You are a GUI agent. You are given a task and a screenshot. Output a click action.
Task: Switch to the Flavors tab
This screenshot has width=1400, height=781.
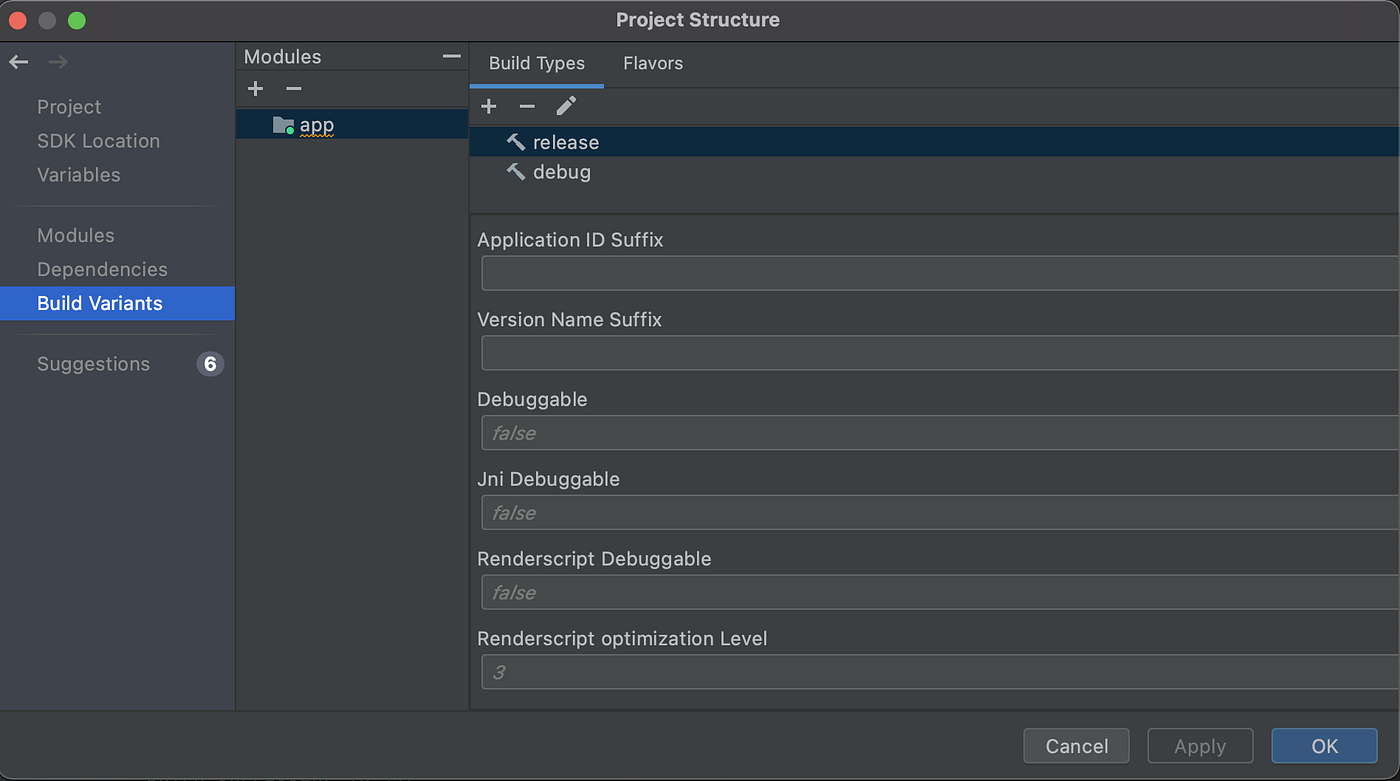pyautogui.click(x=652, y=63)
